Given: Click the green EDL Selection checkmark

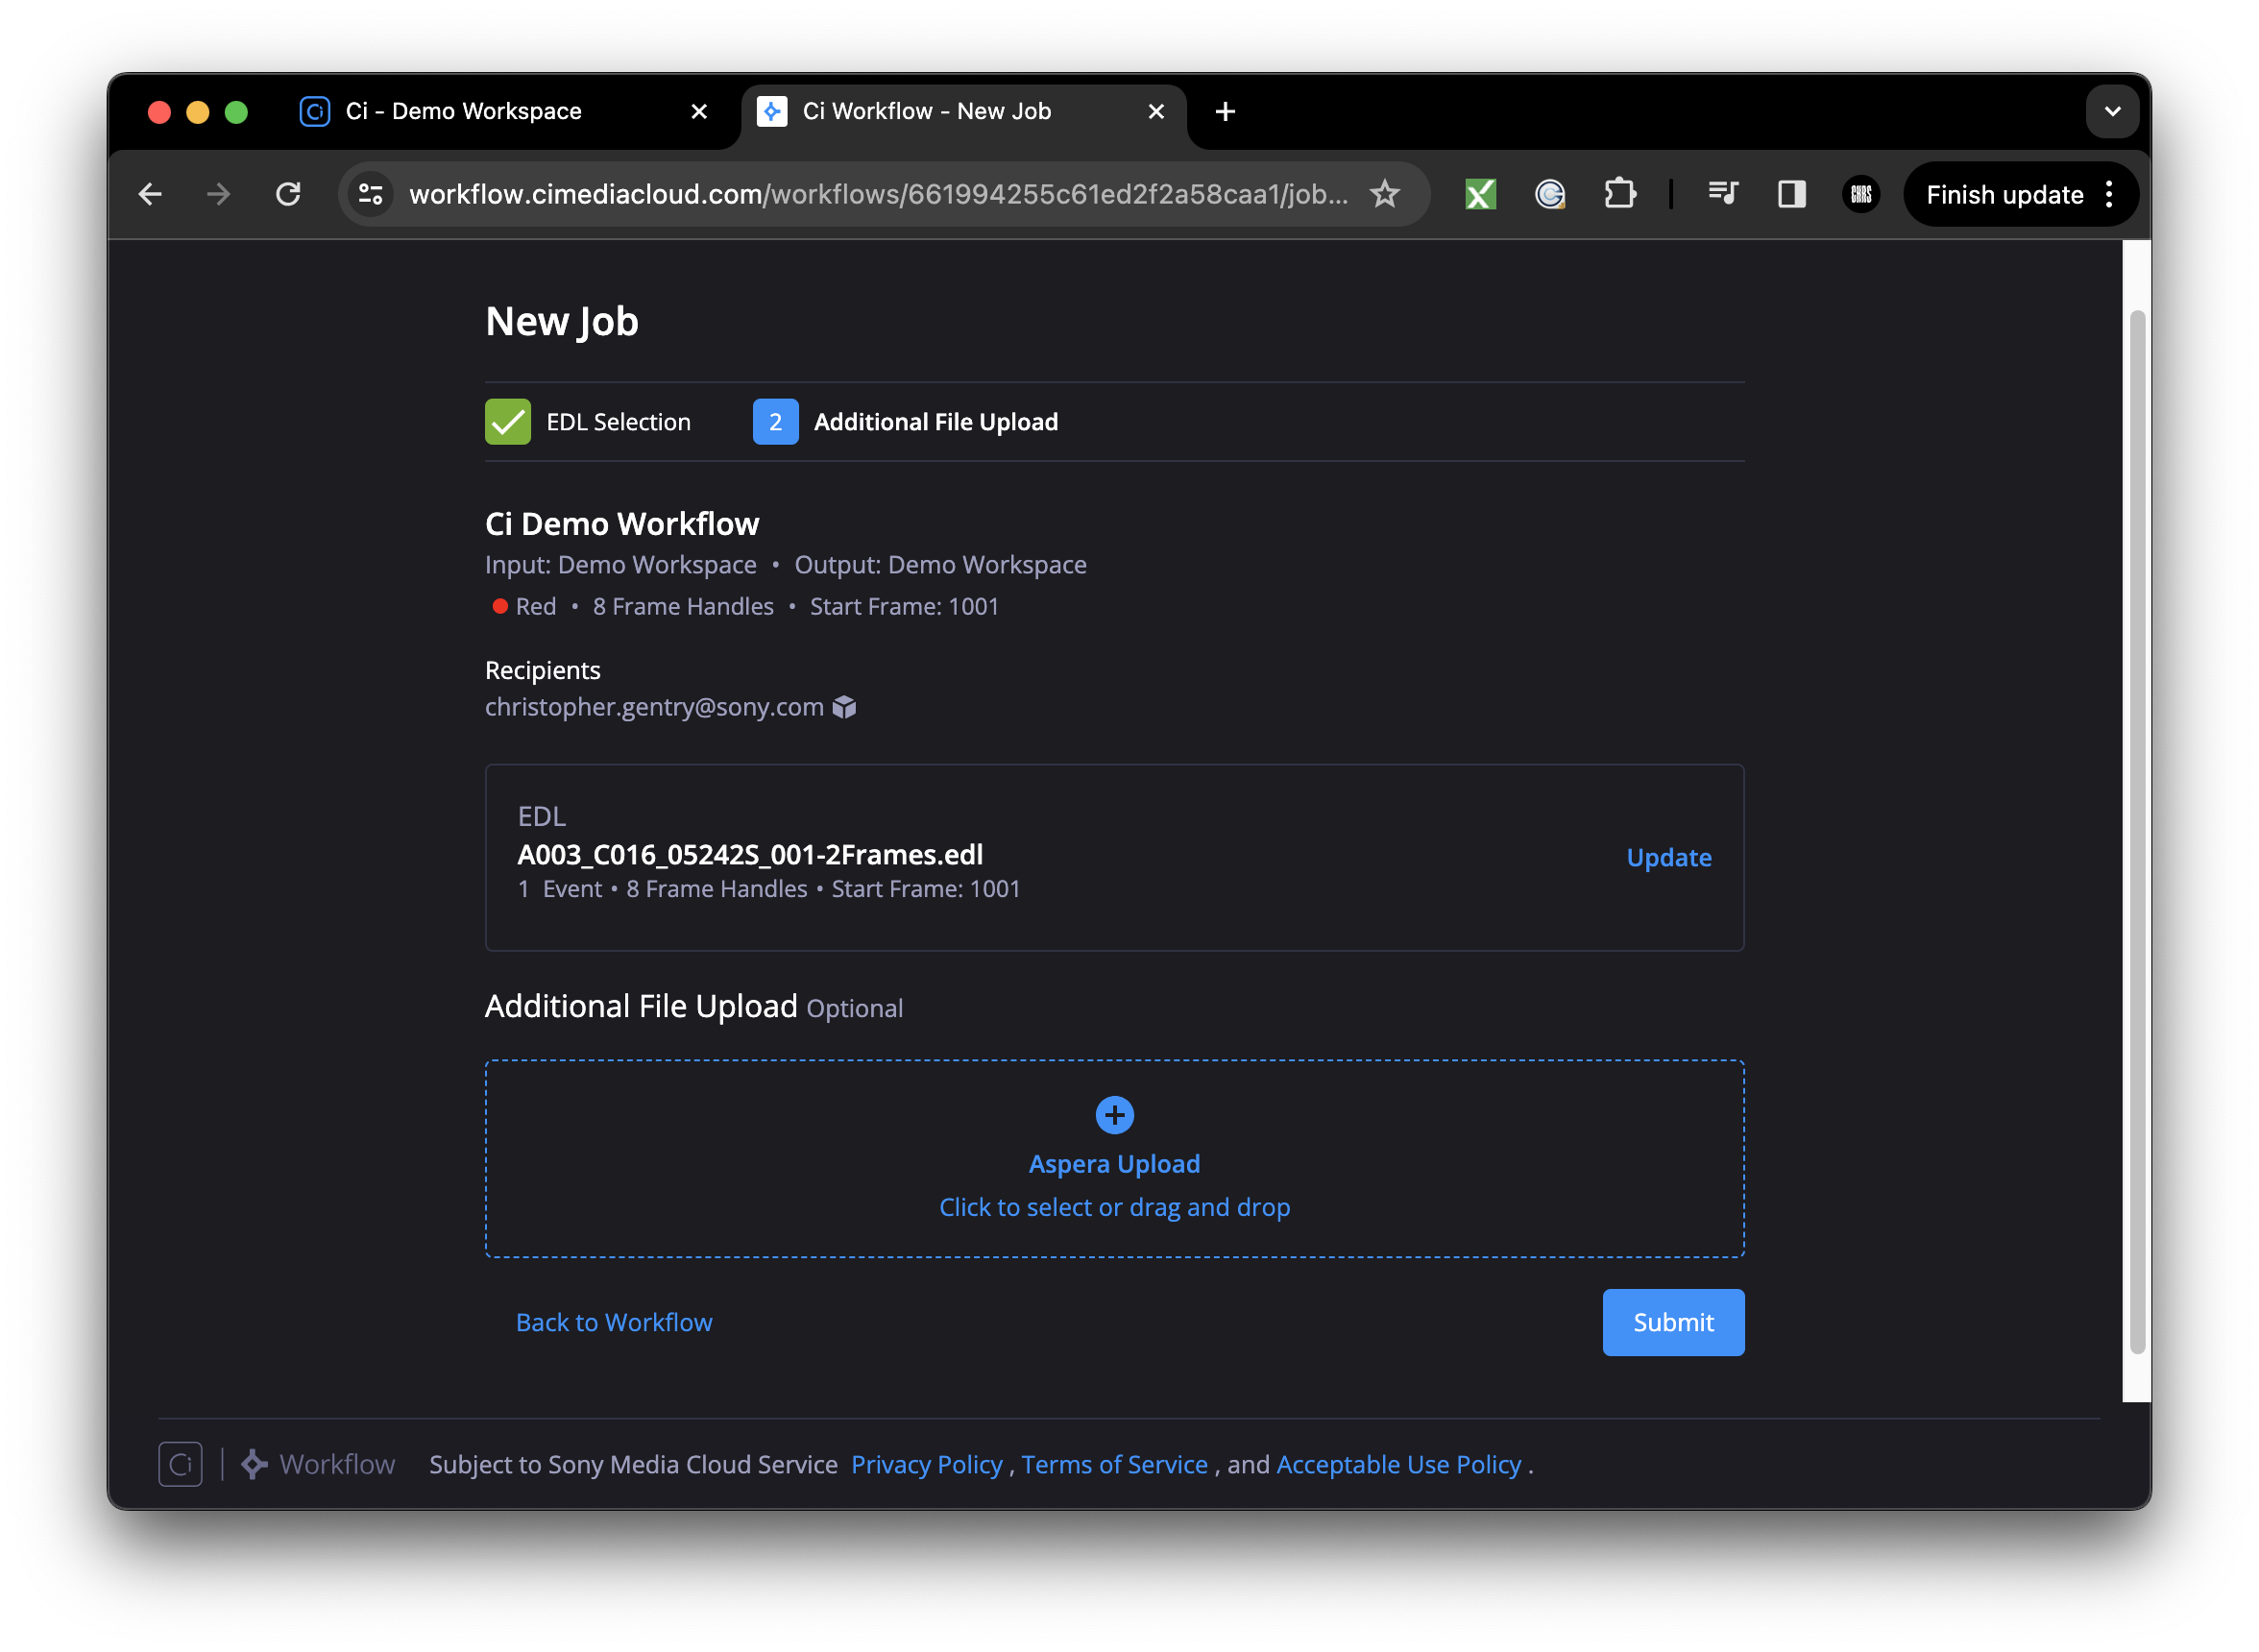Looking at the screenshot, I should click(x=508, y=421).
